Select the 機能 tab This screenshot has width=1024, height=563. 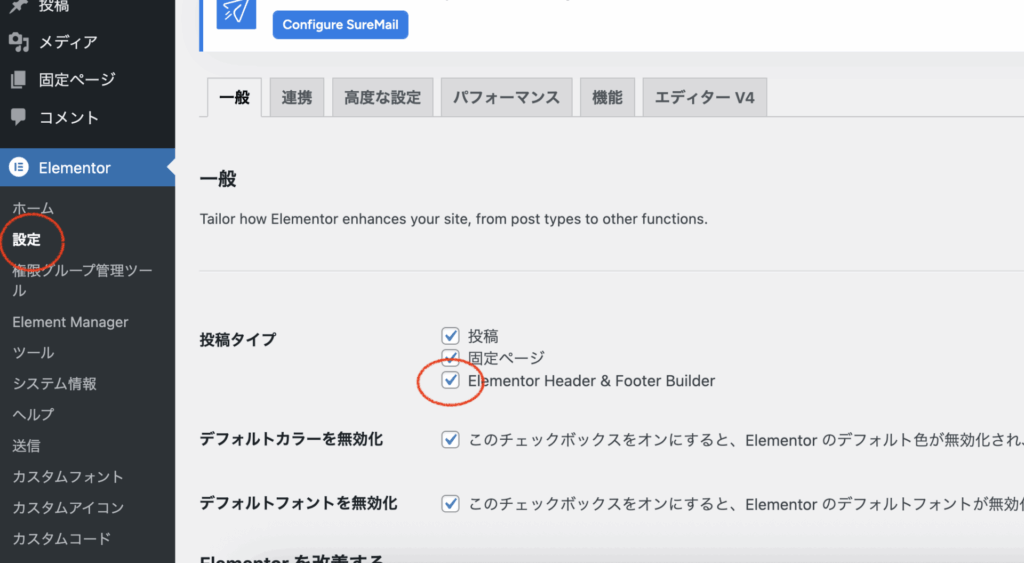(x=607, y=97)
